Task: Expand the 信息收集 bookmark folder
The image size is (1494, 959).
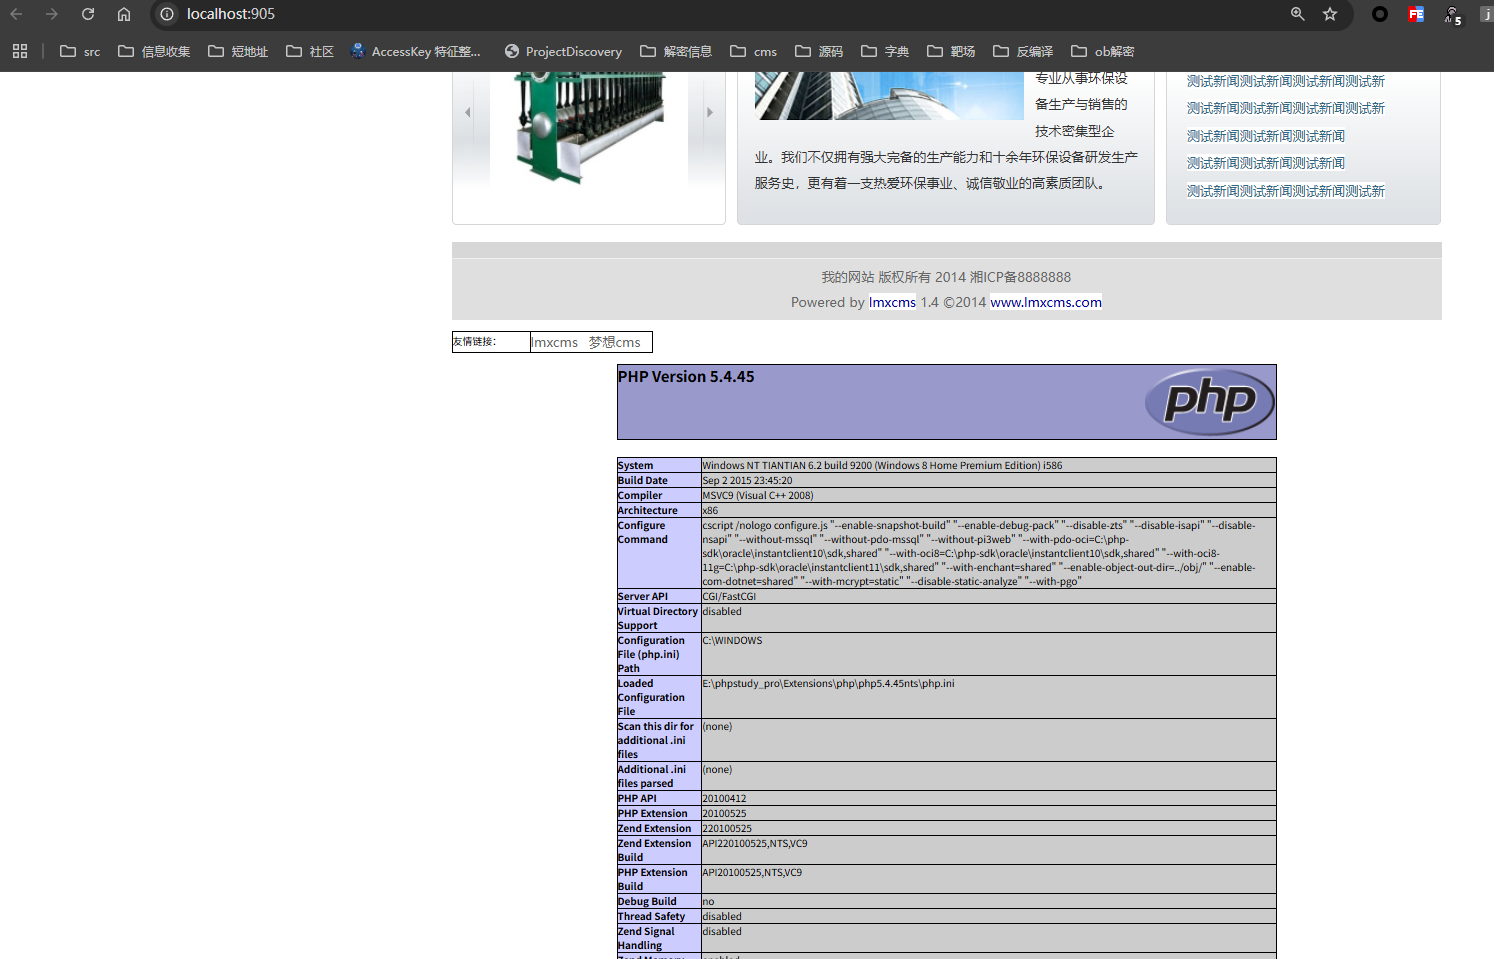Action: (x=154, y=51)
